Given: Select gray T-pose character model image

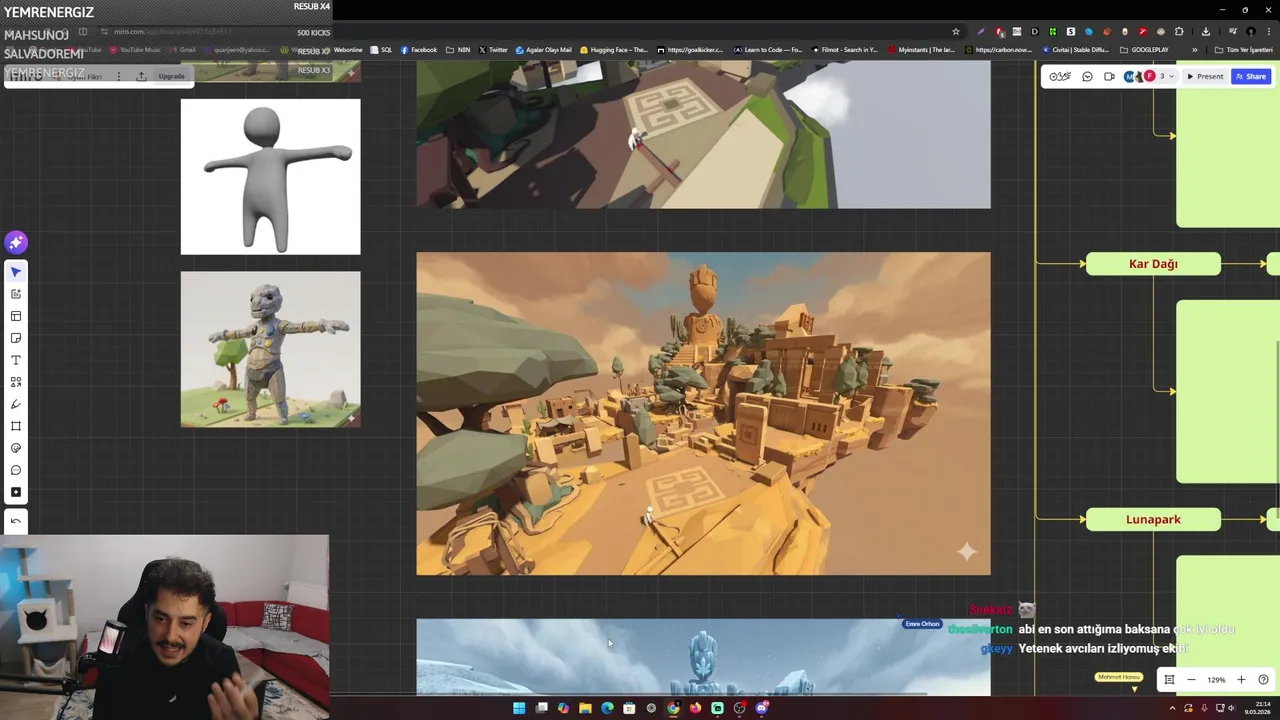Looking at the screenshot, I should coord(270,176).
